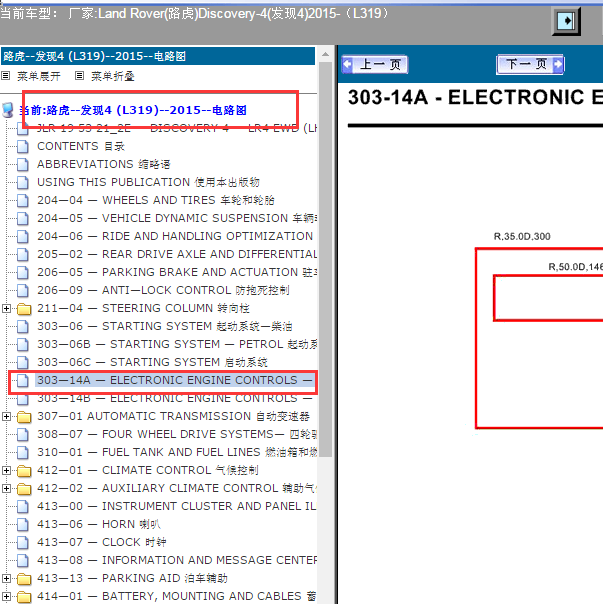This screenshot has width=603, height=604.
Task: Expand the 413-13 PARKING AID folder
Action: click(x=6, y=579)
